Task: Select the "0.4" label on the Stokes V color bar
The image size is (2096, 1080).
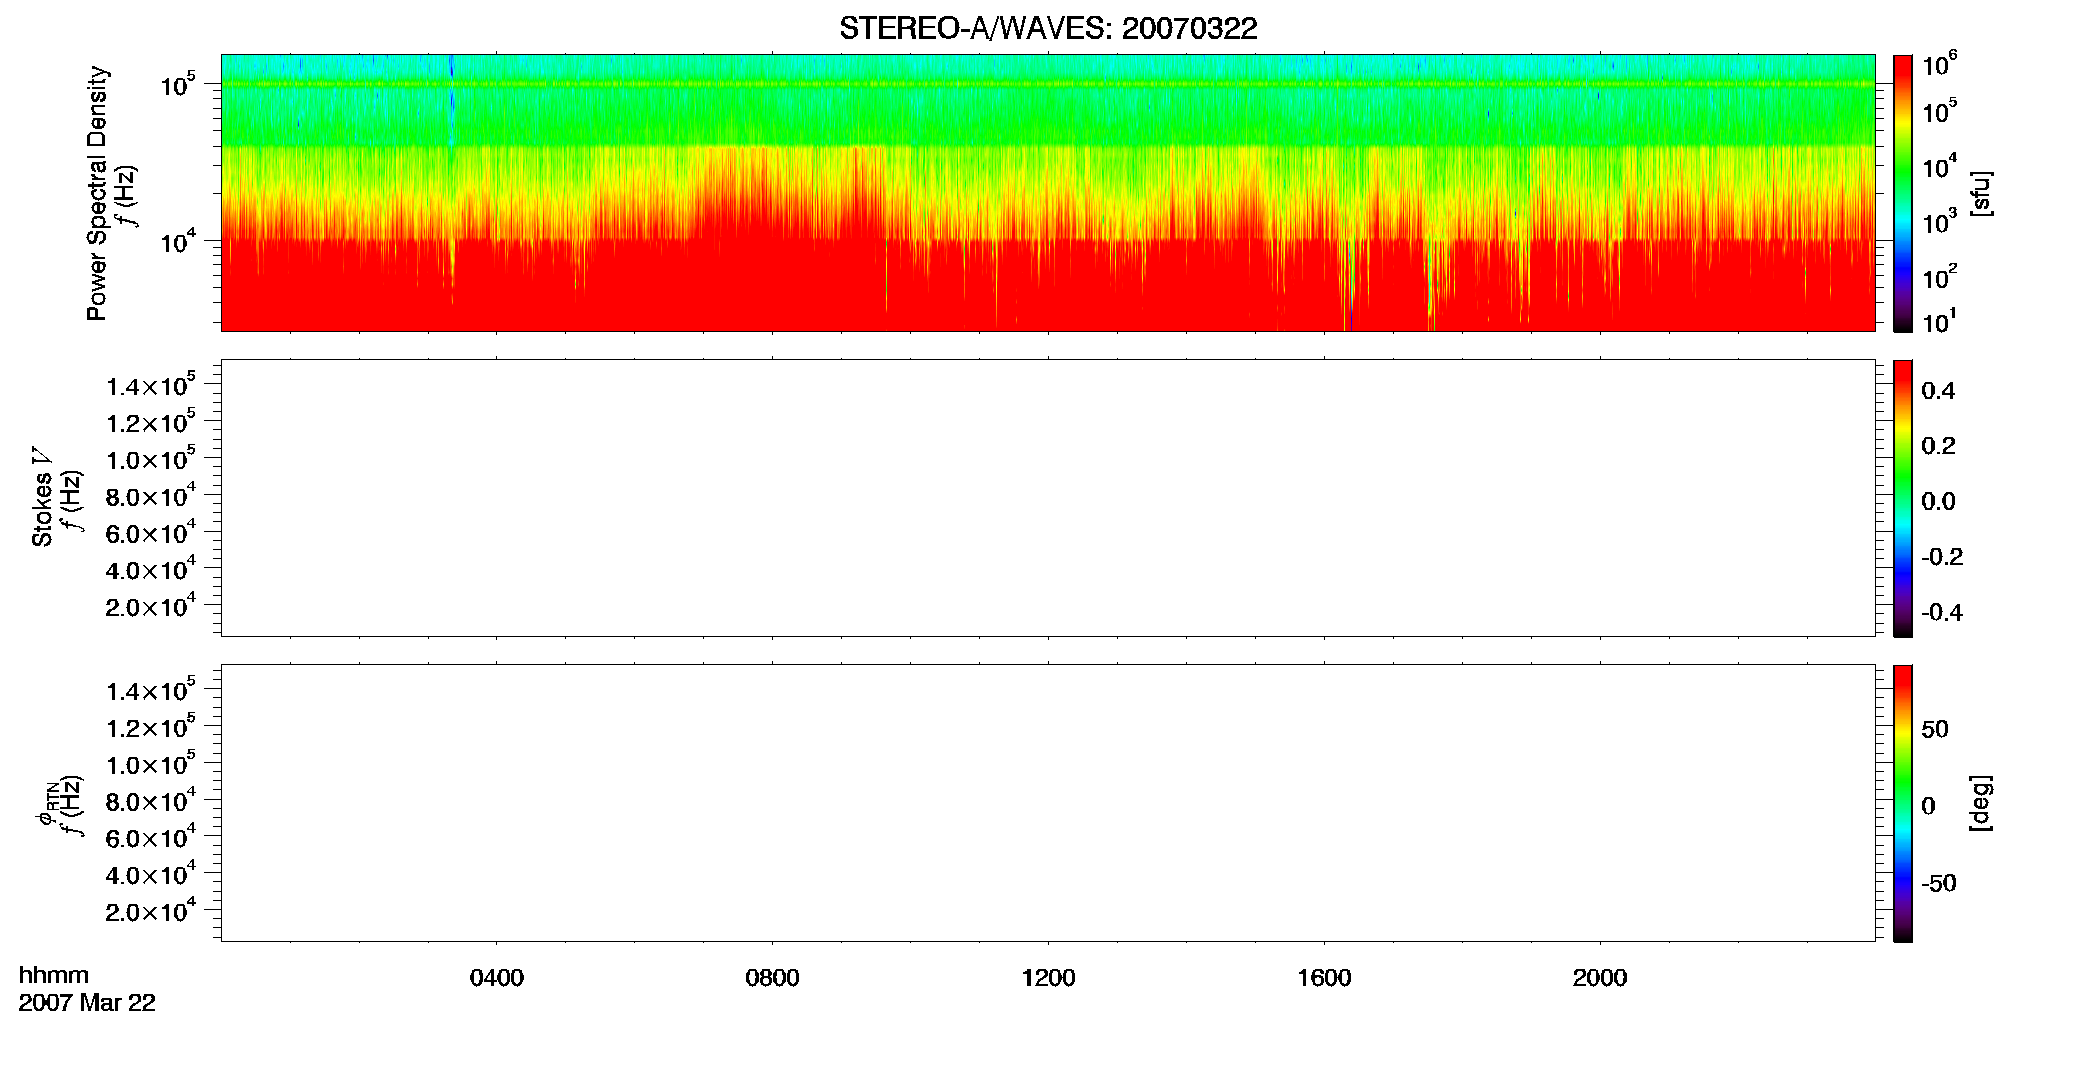Action: tap(1938, 391)
